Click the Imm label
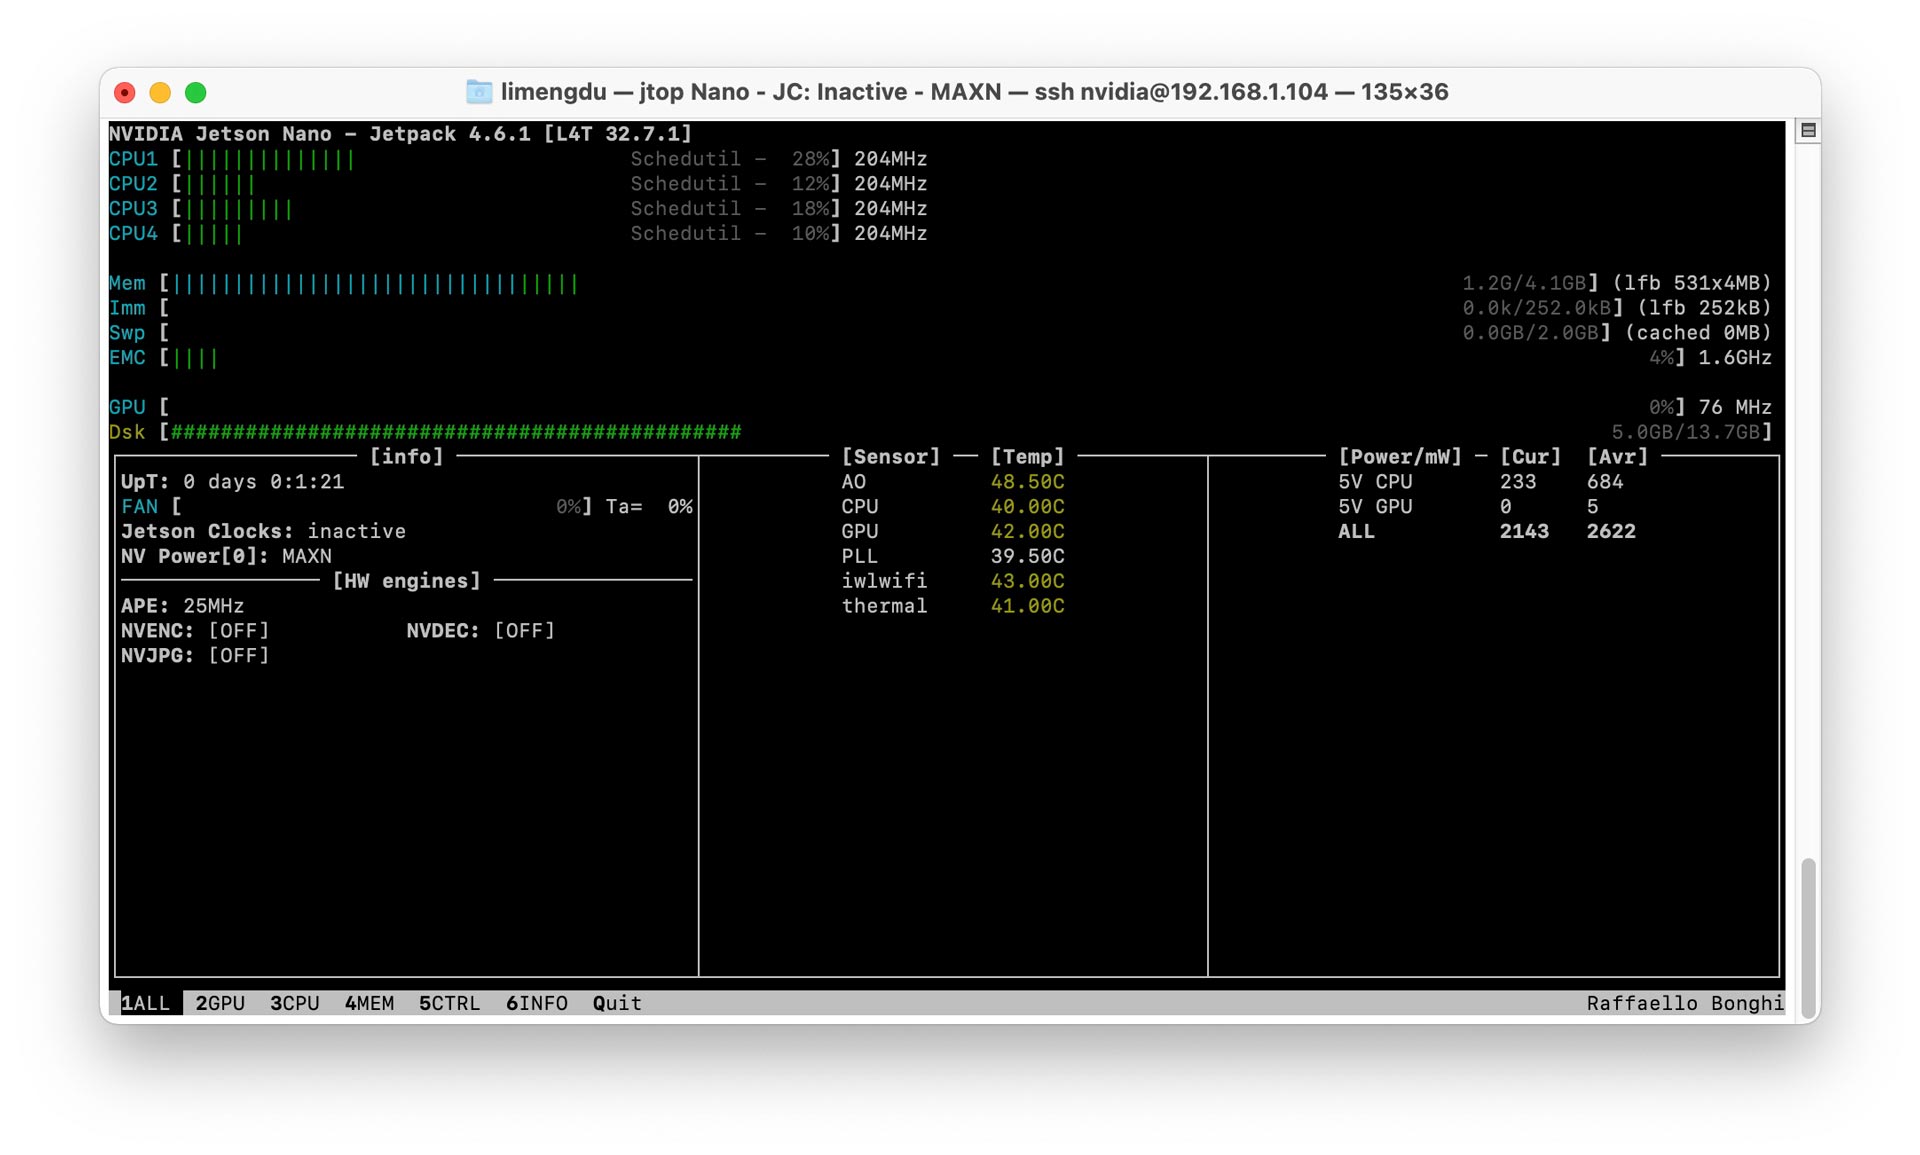Screen dimensions: 1920x1155 (127, 308)
